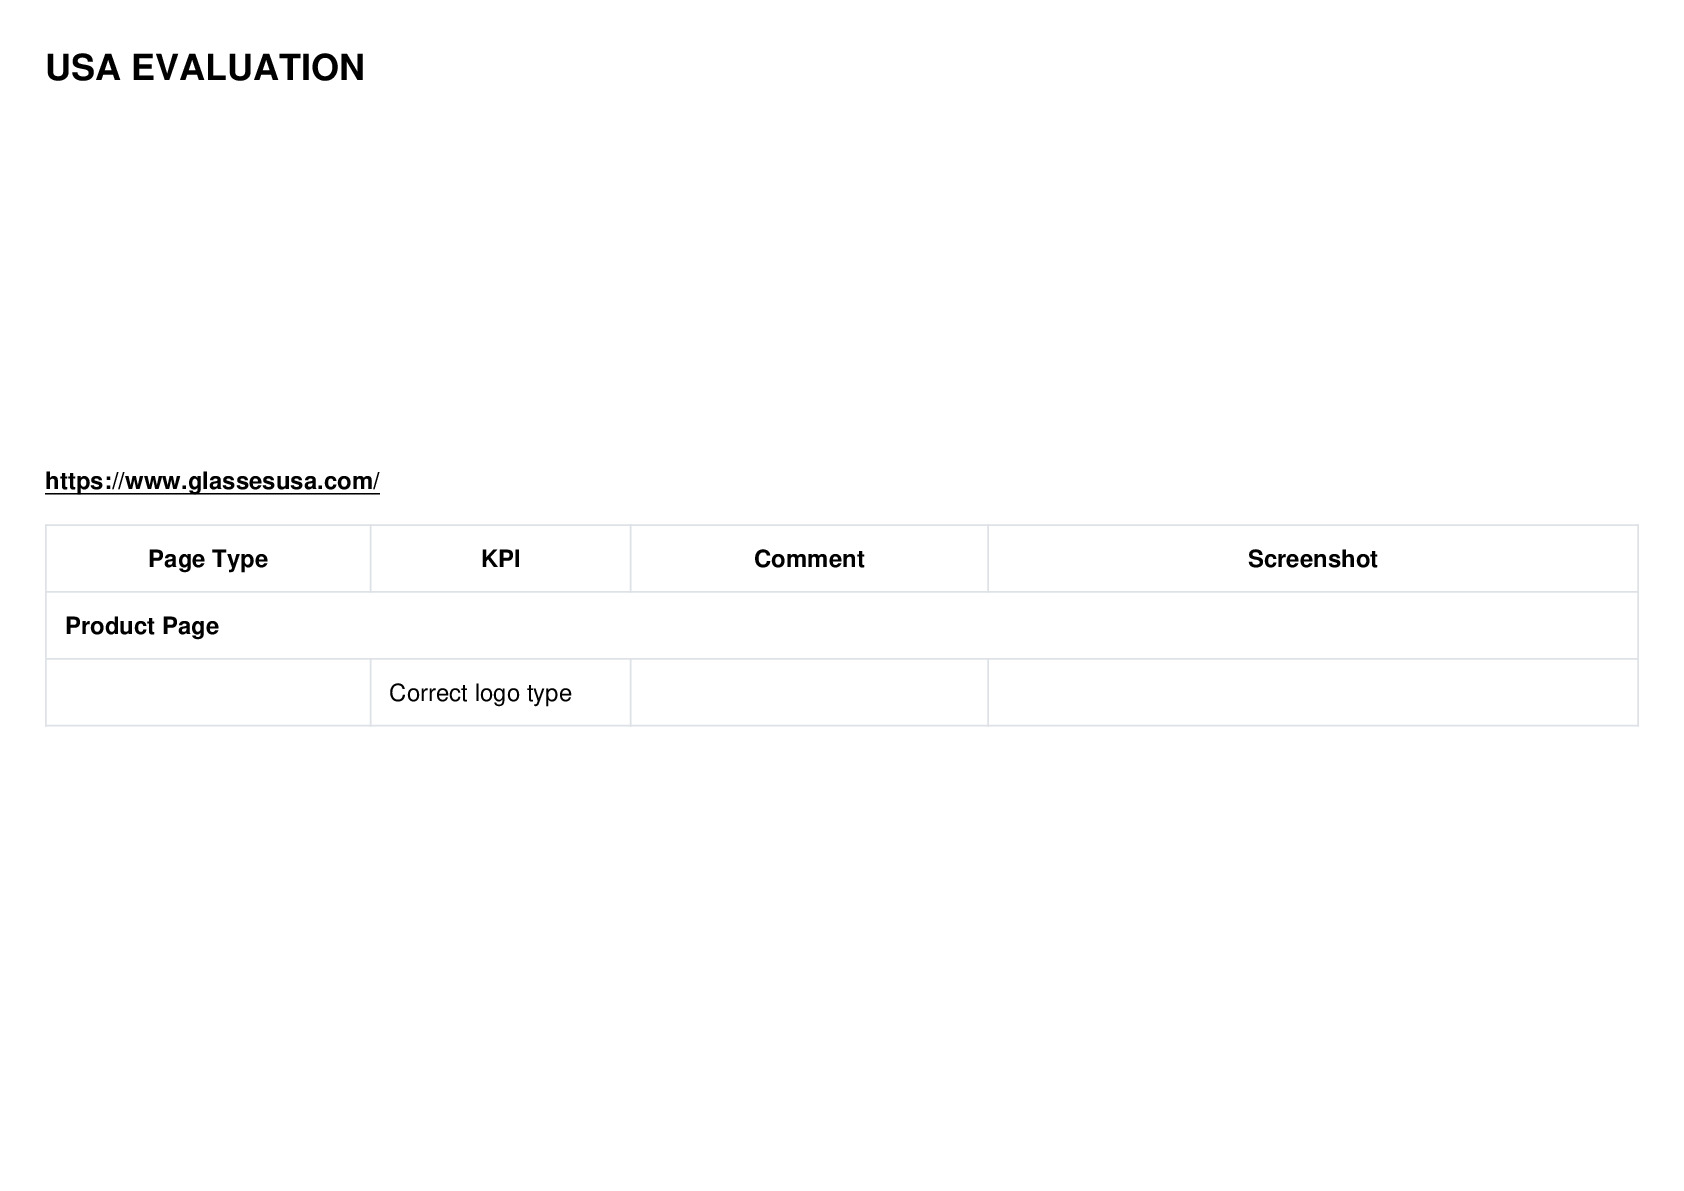
Task: Click empty Page Type cell beside Correct logo type
Action: [x=208, y=692]
